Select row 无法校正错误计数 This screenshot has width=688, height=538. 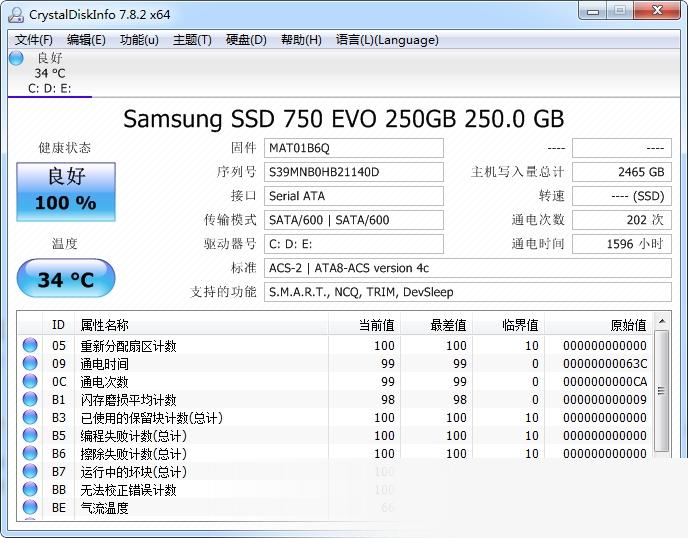coord(335,489)
